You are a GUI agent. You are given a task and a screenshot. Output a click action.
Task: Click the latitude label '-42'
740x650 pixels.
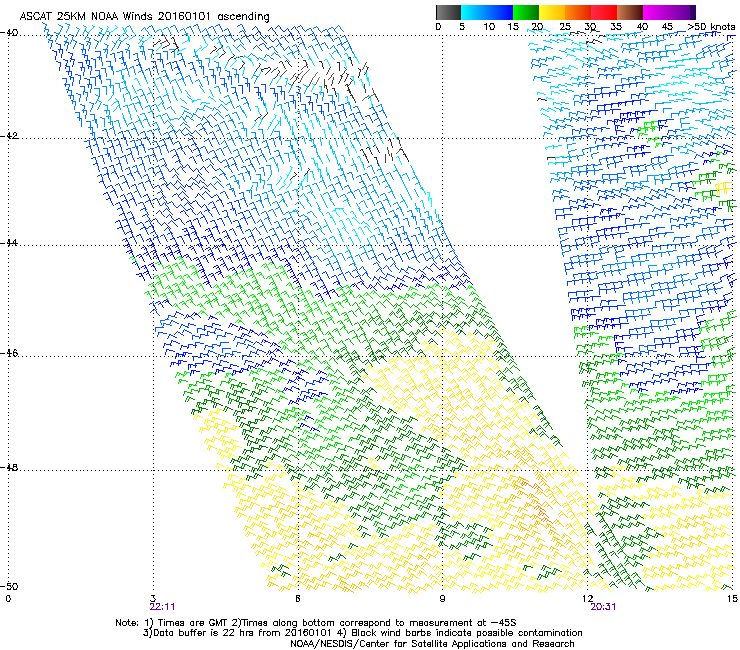click(x=9, y=136)
